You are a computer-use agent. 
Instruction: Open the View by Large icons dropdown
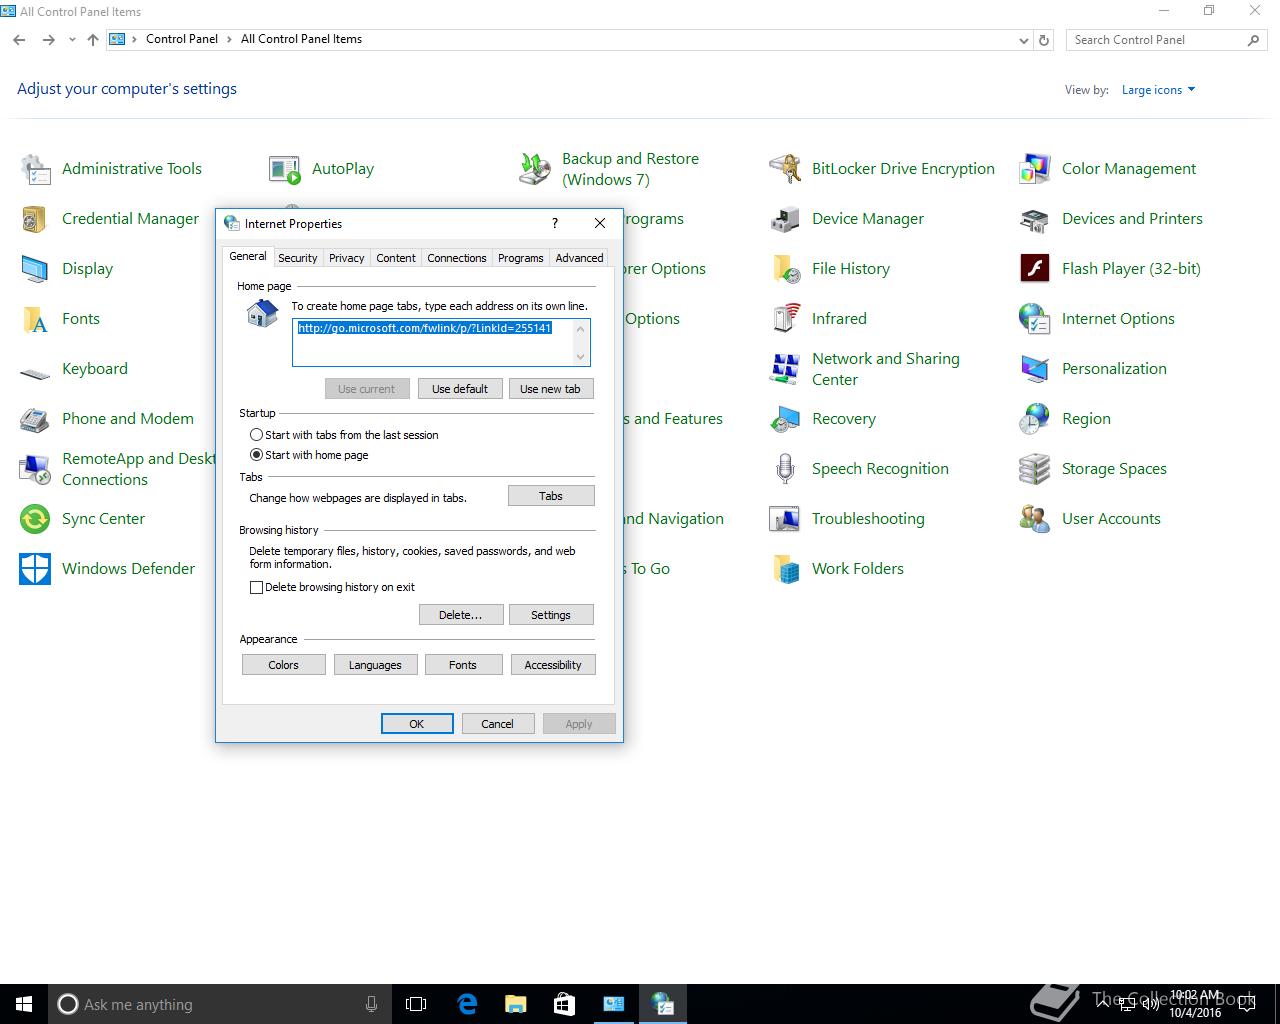coord(1158,90)
